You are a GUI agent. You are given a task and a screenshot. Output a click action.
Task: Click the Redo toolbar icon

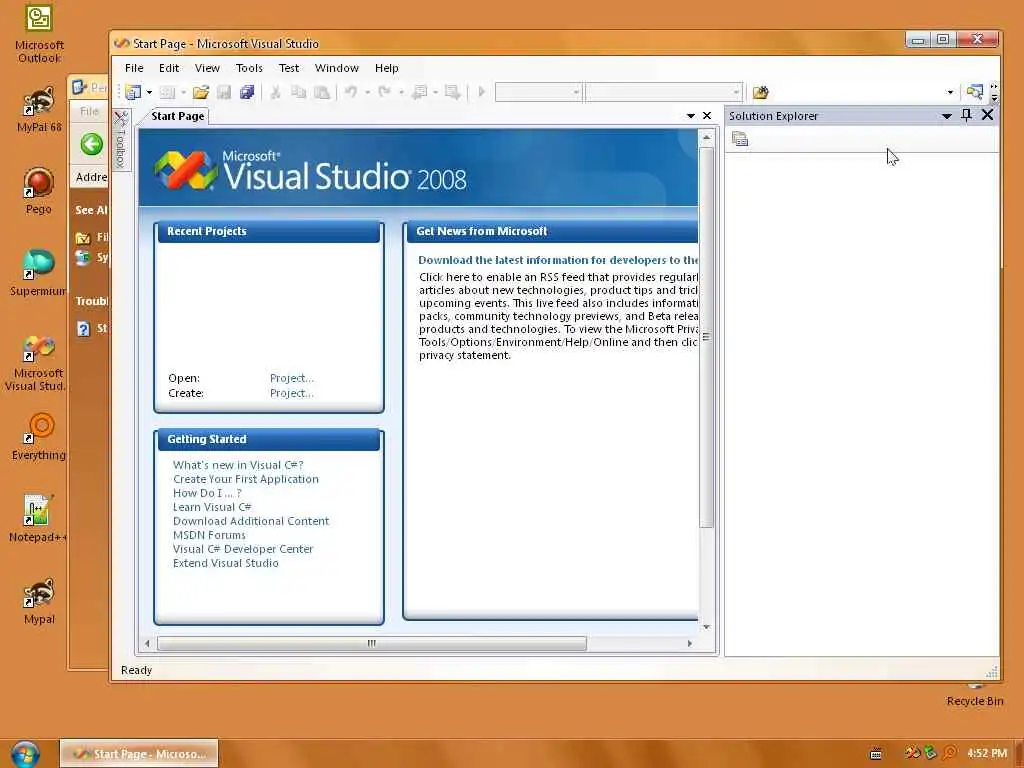[x=385, y=92]
